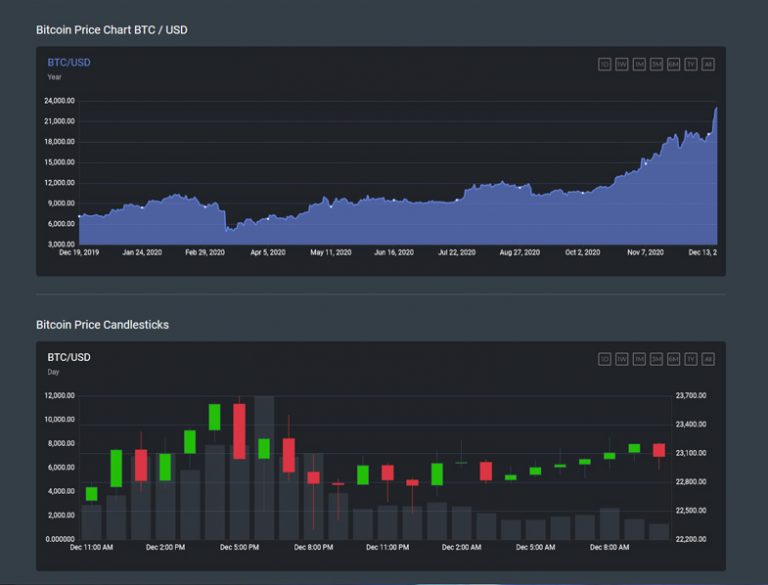
Task: Click the 24,000.00 y-axis label
Action: point(59,101)
